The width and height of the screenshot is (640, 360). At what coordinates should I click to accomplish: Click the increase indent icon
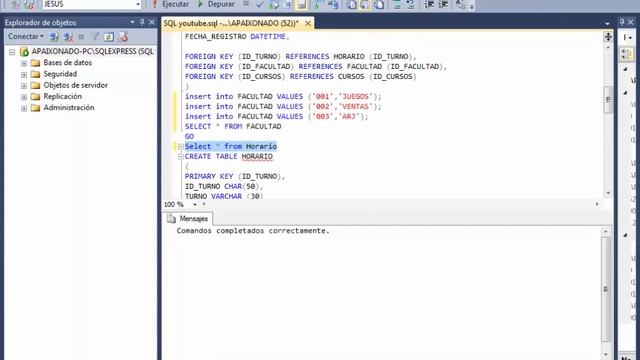tap(443, 4)
